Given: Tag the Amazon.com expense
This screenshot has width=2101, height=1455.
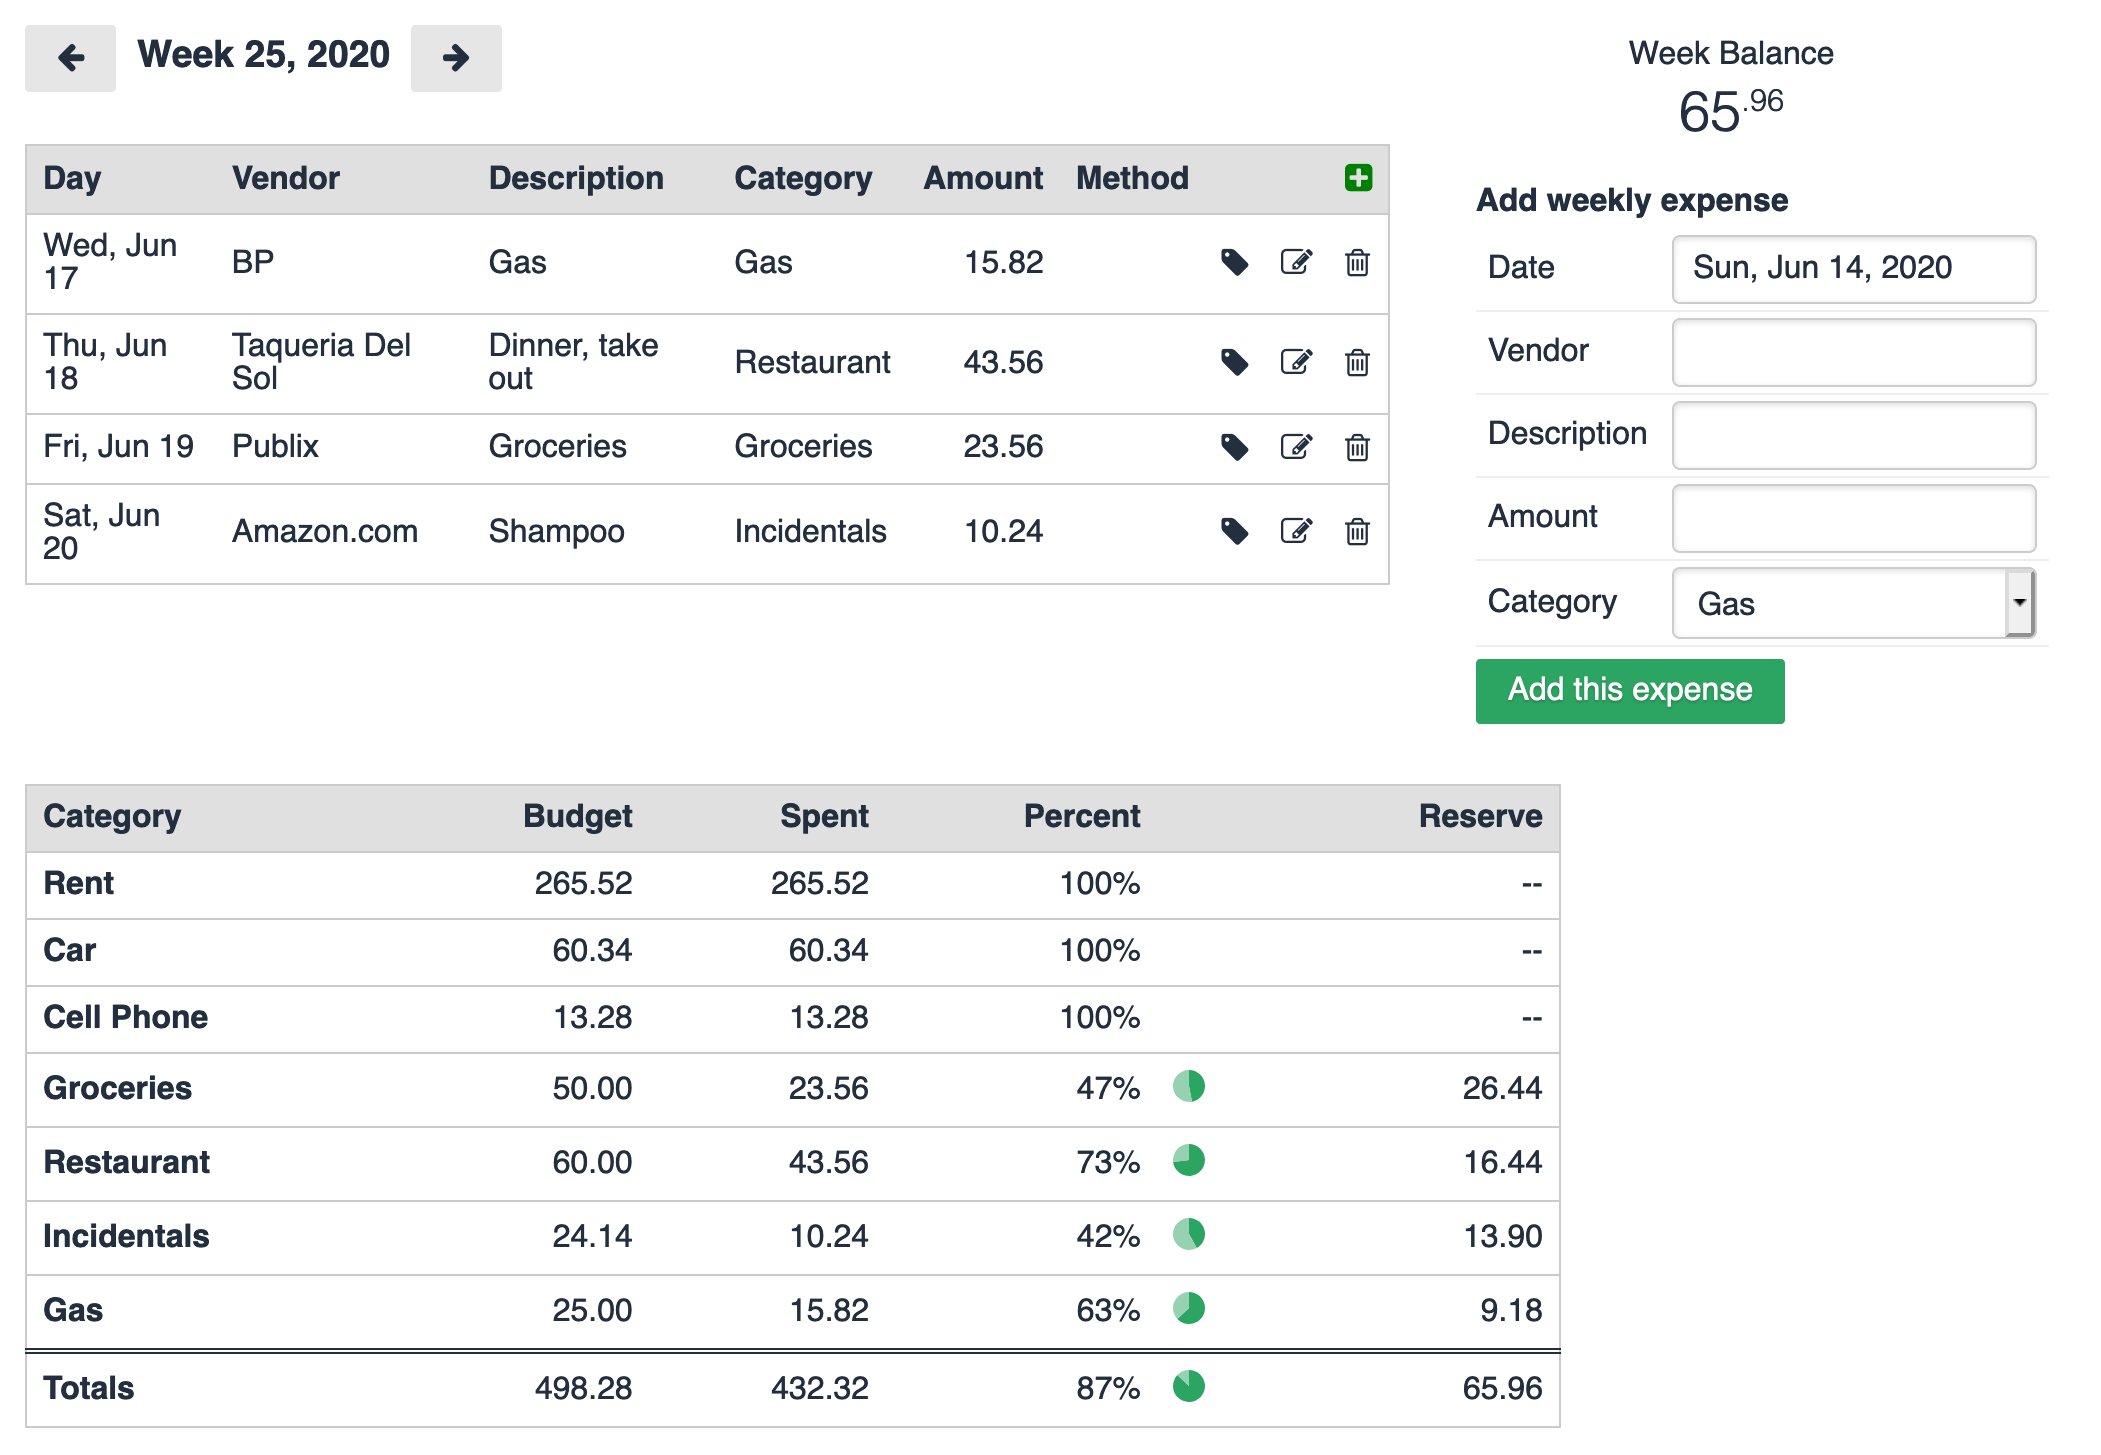Looking at the screenshot, I should tap(1235, 531).
